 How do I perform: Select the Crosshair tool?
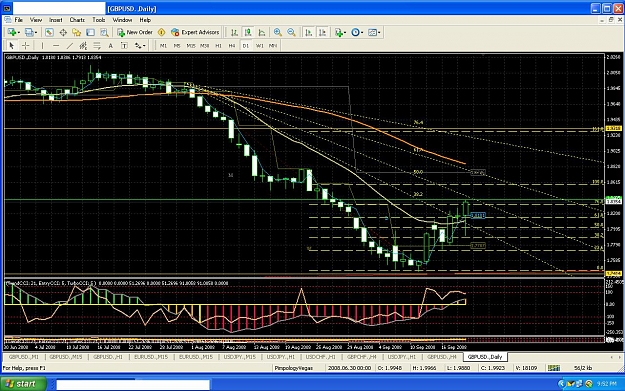click(26, 46)
